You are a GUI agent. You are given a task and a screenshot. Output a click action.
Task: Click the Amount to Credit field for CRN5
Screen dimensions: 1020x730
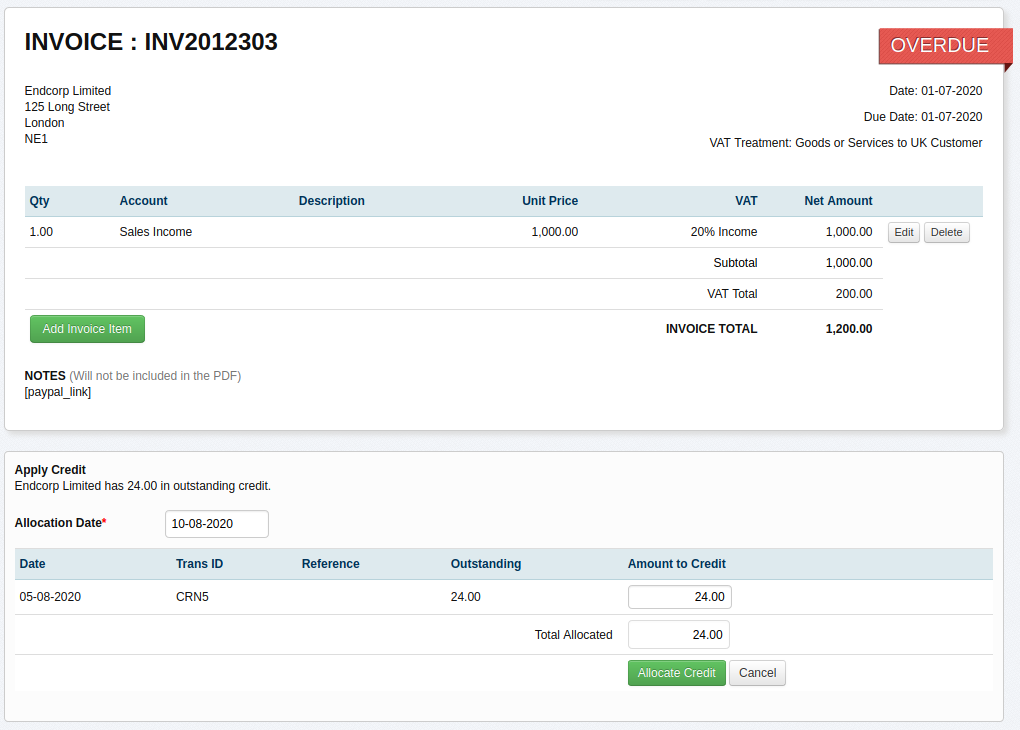(679, 597)
